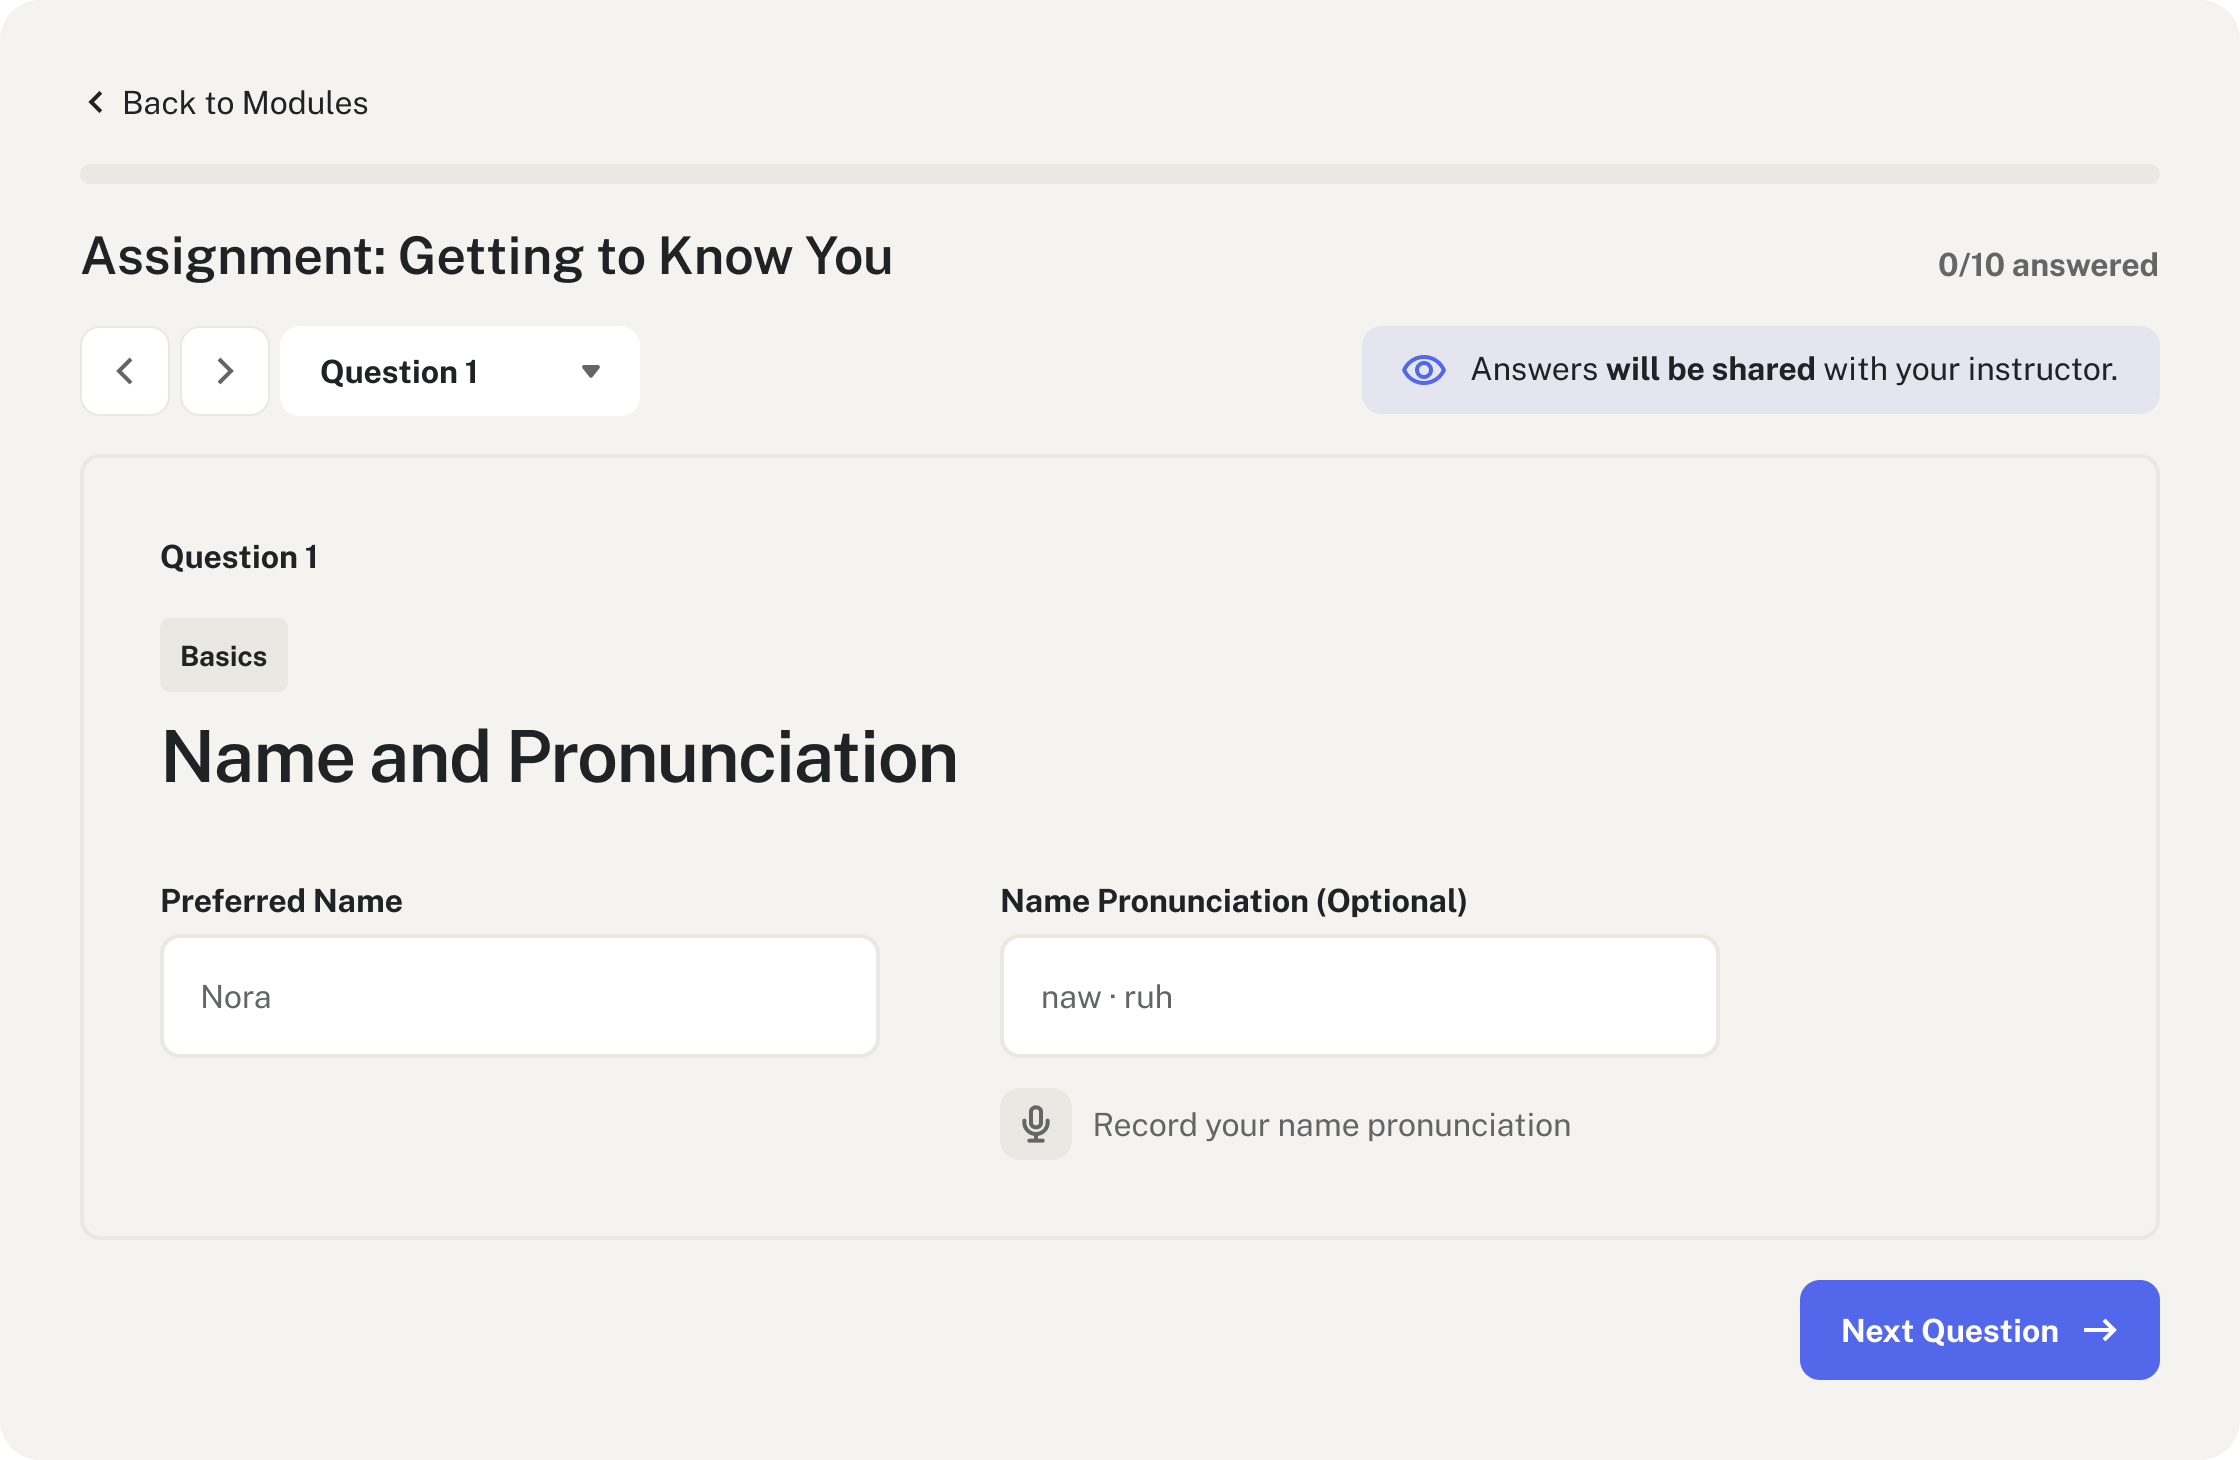Viewport: 2240px width, 1460px height.
Task: Navigate forward using right arrow button
Action: click(x=224, y=369)
